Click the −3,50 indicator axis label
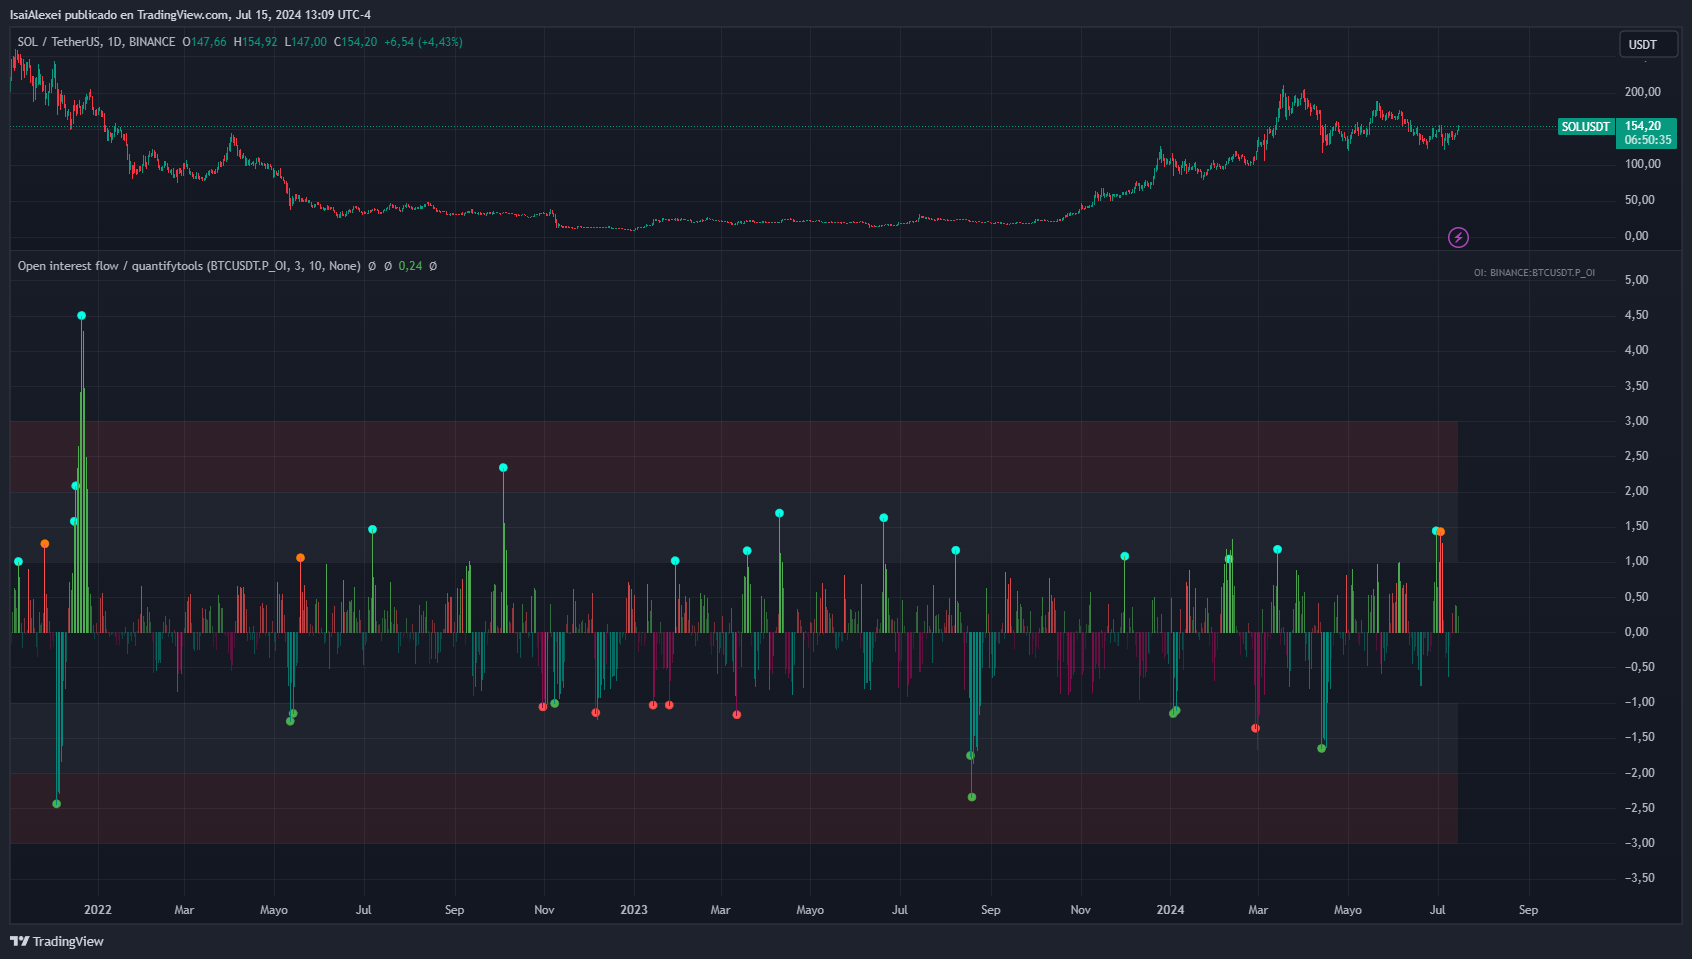Screen dimensions: 1692x959 (1639, 878)
